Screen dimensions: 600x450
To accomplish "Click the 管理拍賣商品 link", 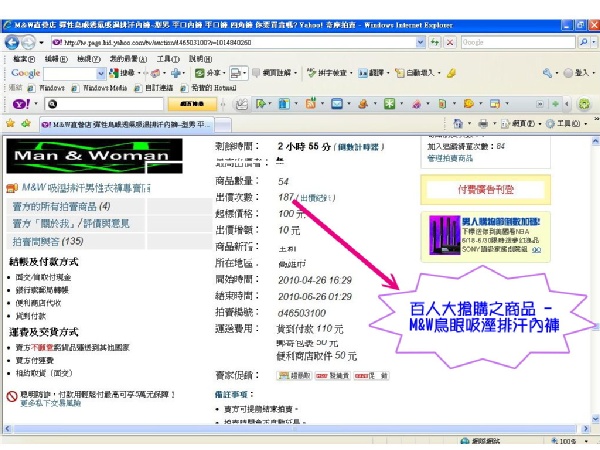I will (450, 158).
